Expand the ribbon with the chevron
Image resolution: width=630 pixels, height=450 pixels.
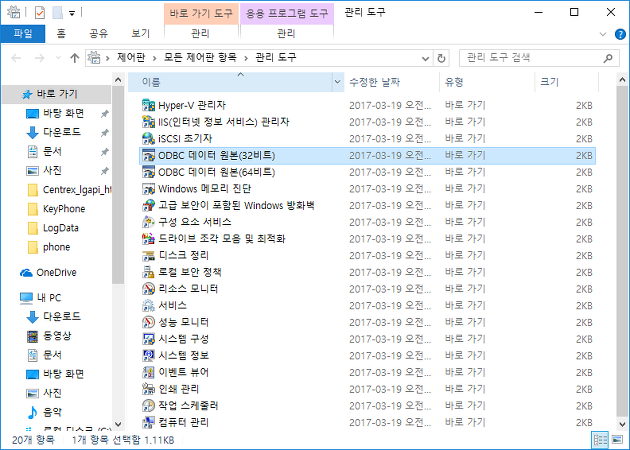(x=603, y=34)
